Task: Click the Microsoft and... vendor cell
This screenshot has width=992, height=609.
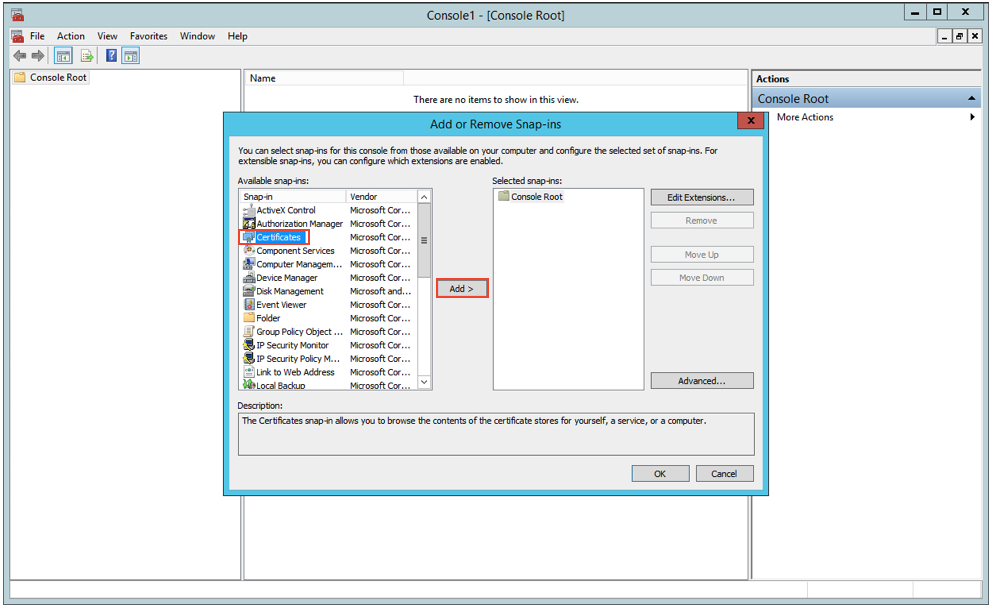Action: (x=380, y=291)
